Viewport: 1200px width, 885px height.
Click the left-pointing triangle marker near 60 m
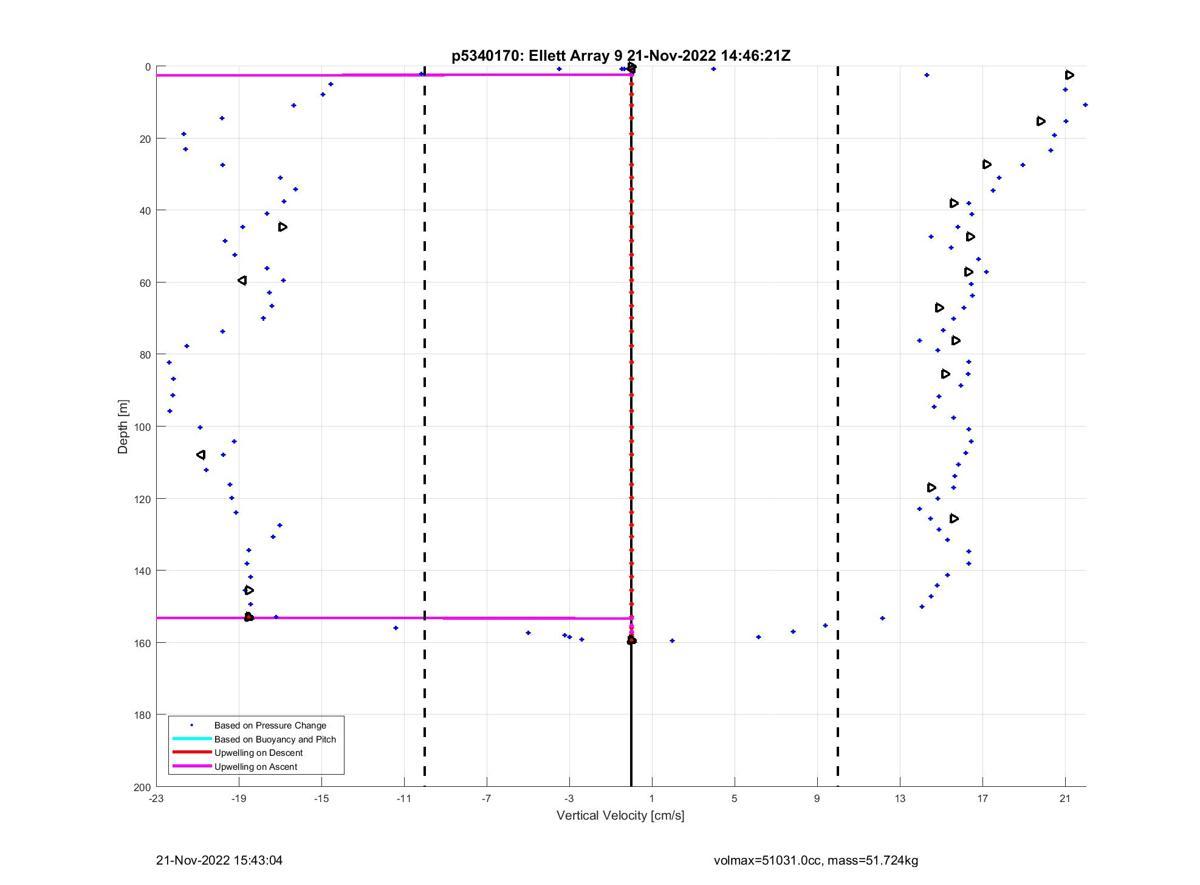pos(242,281)
